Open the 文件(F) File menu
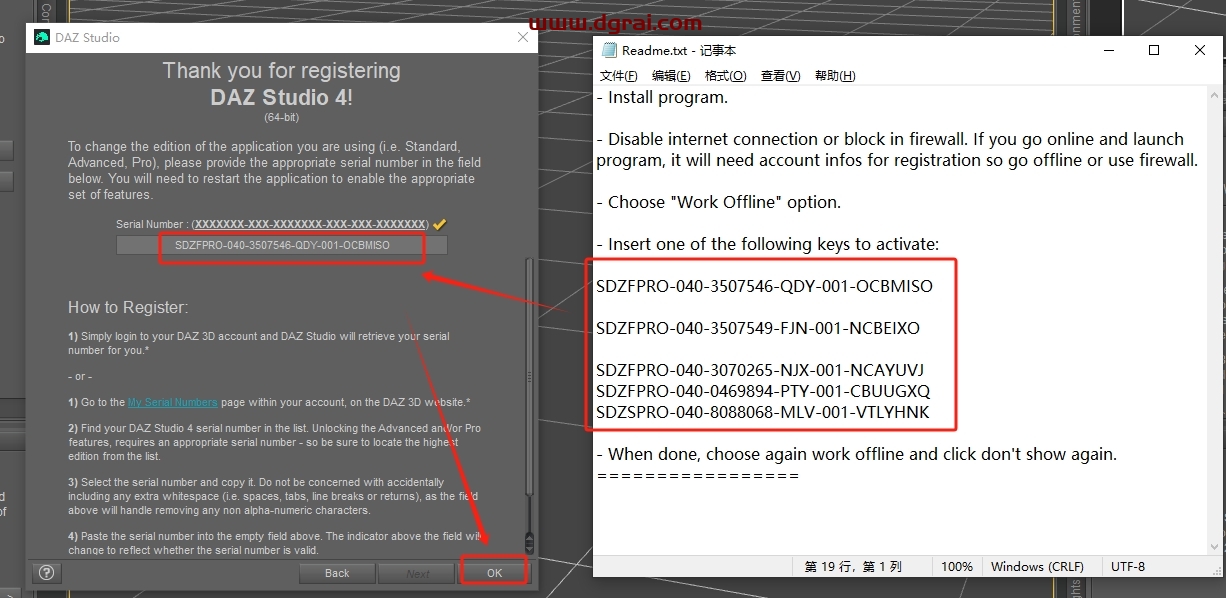The image size is (1226, 598). 618,76
